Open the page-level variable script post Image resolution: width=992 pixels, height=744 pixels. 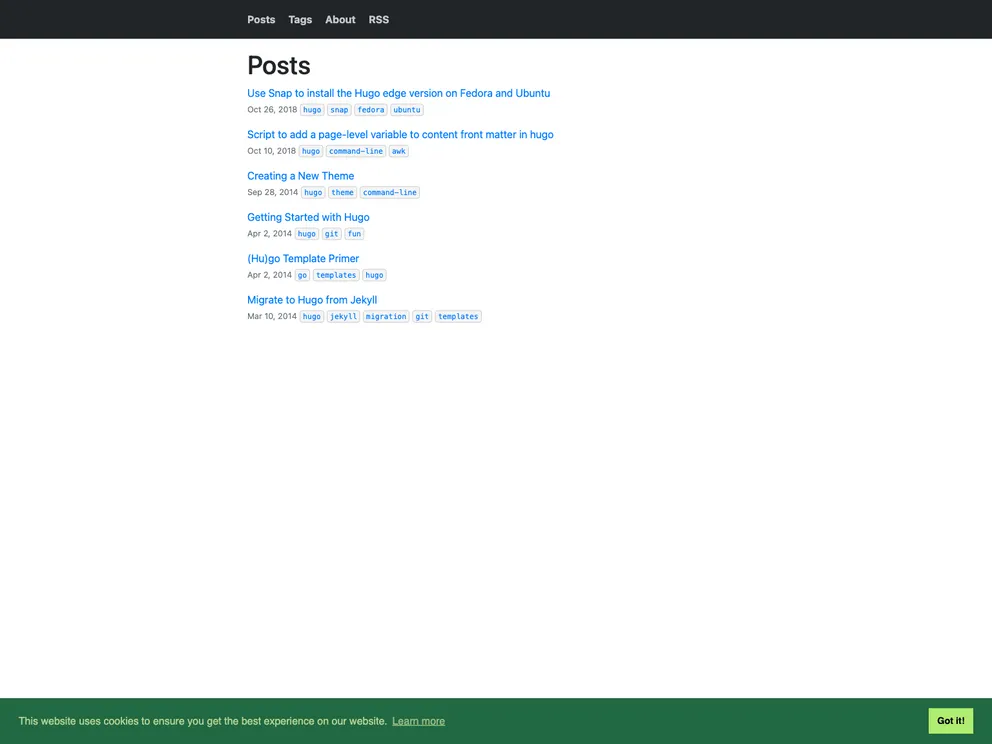400,134
